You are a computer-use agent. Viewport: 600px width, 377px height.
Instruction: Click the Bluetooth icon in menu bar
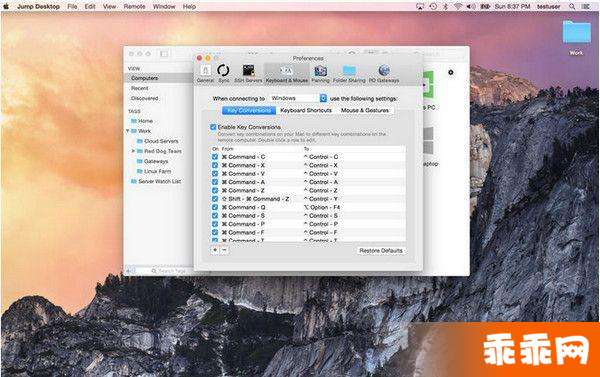pos(445,7)
